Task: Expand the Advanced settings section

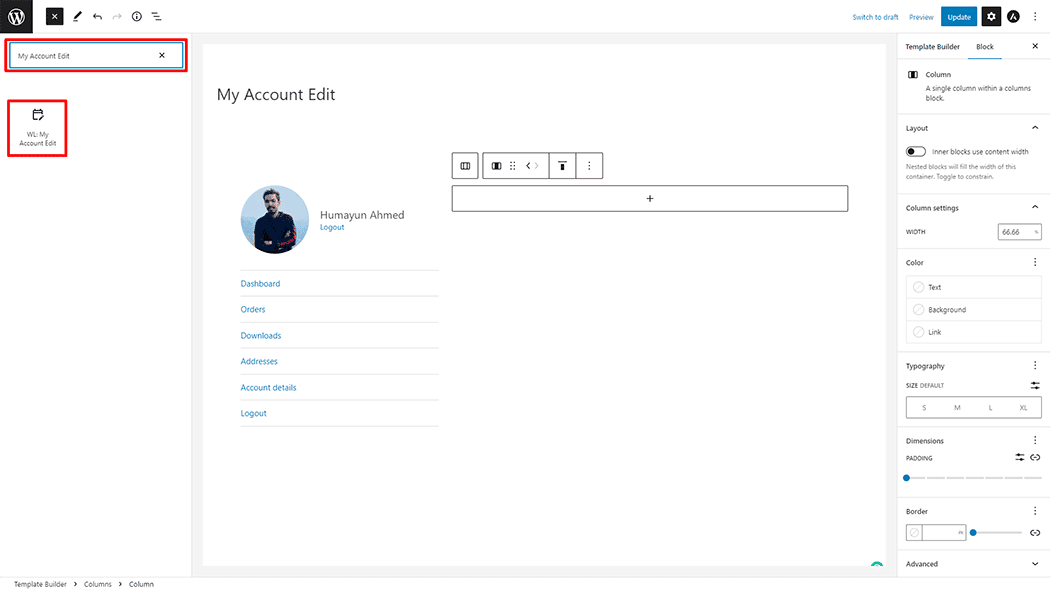Action: 1035,563
